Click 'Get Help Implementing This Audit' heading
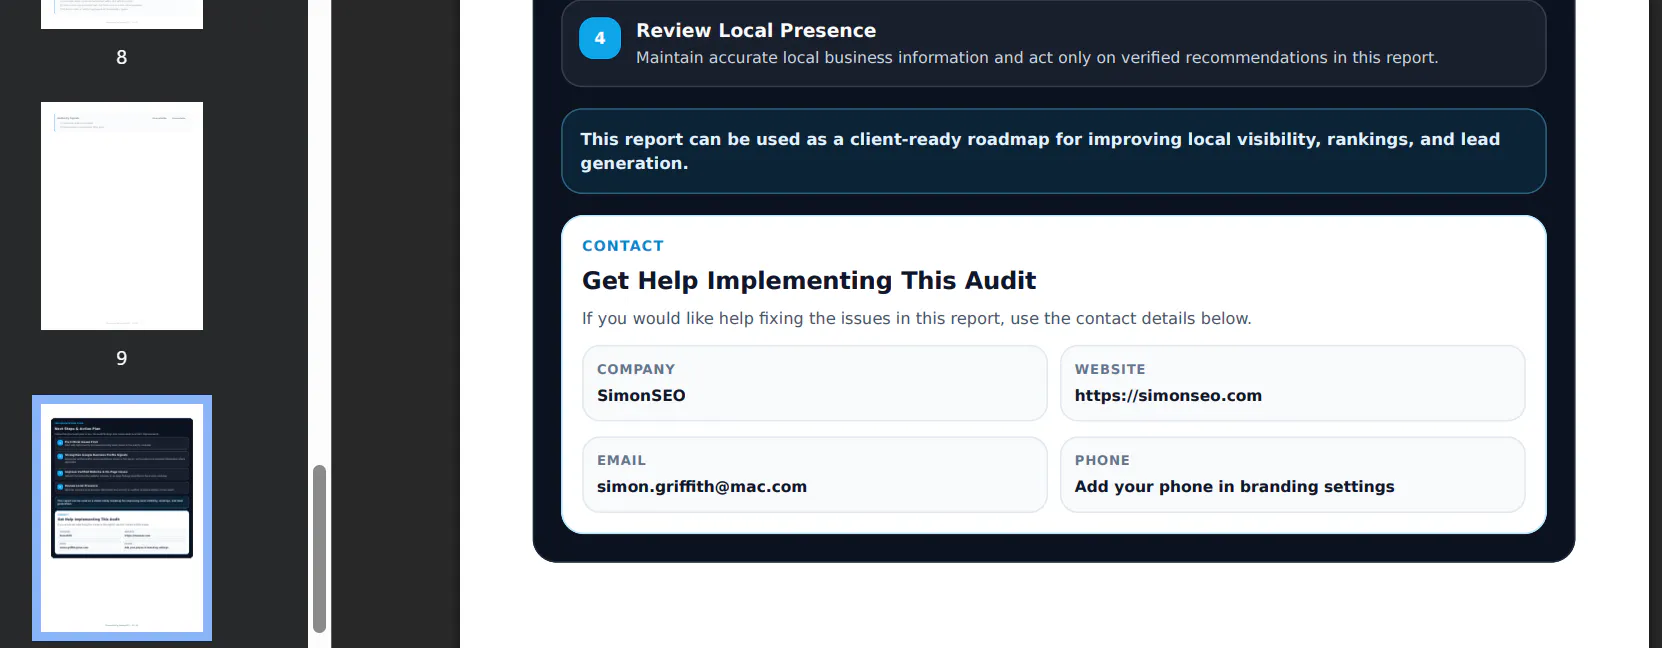 [809, 280]
